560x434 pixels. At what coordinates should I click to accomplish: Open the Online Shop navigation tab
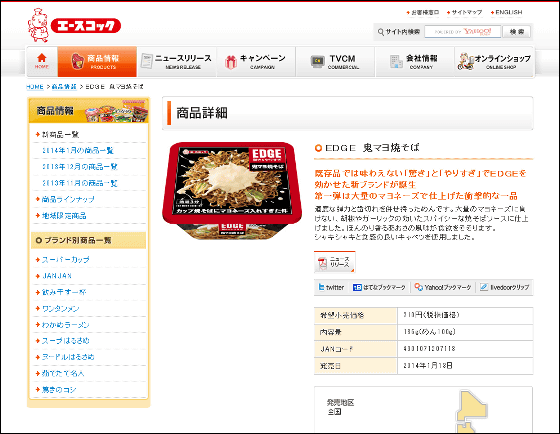click(494, 61)
